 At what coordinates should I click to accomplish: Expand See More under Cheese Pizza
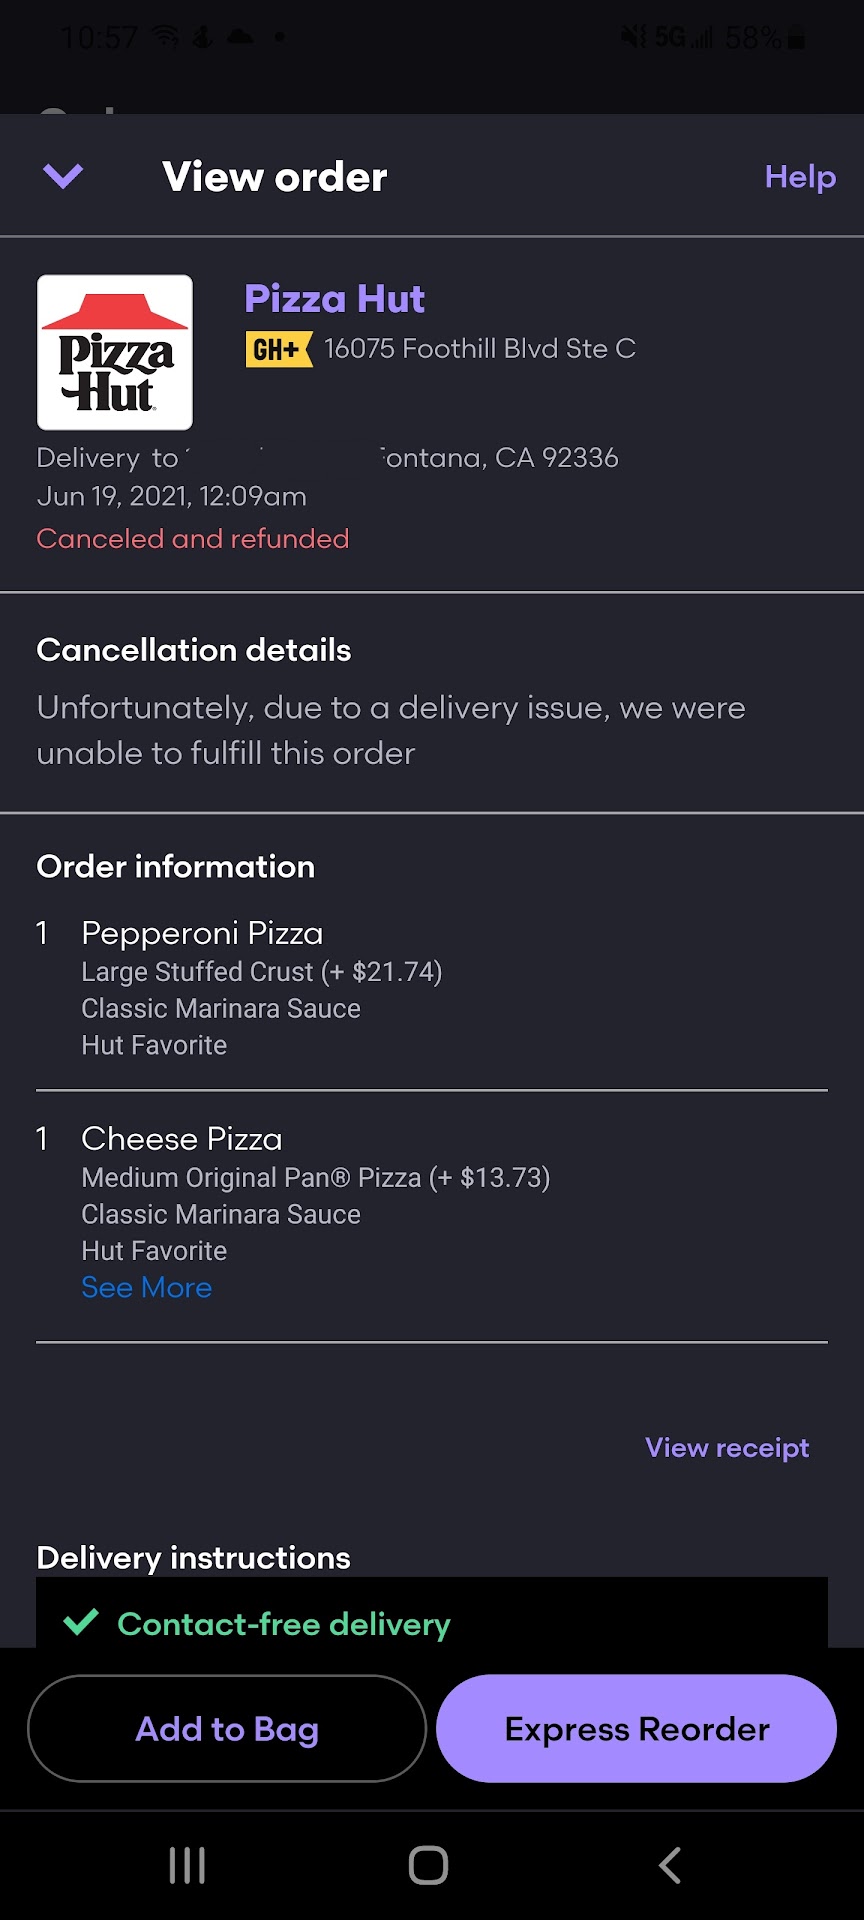[146, 1287]
